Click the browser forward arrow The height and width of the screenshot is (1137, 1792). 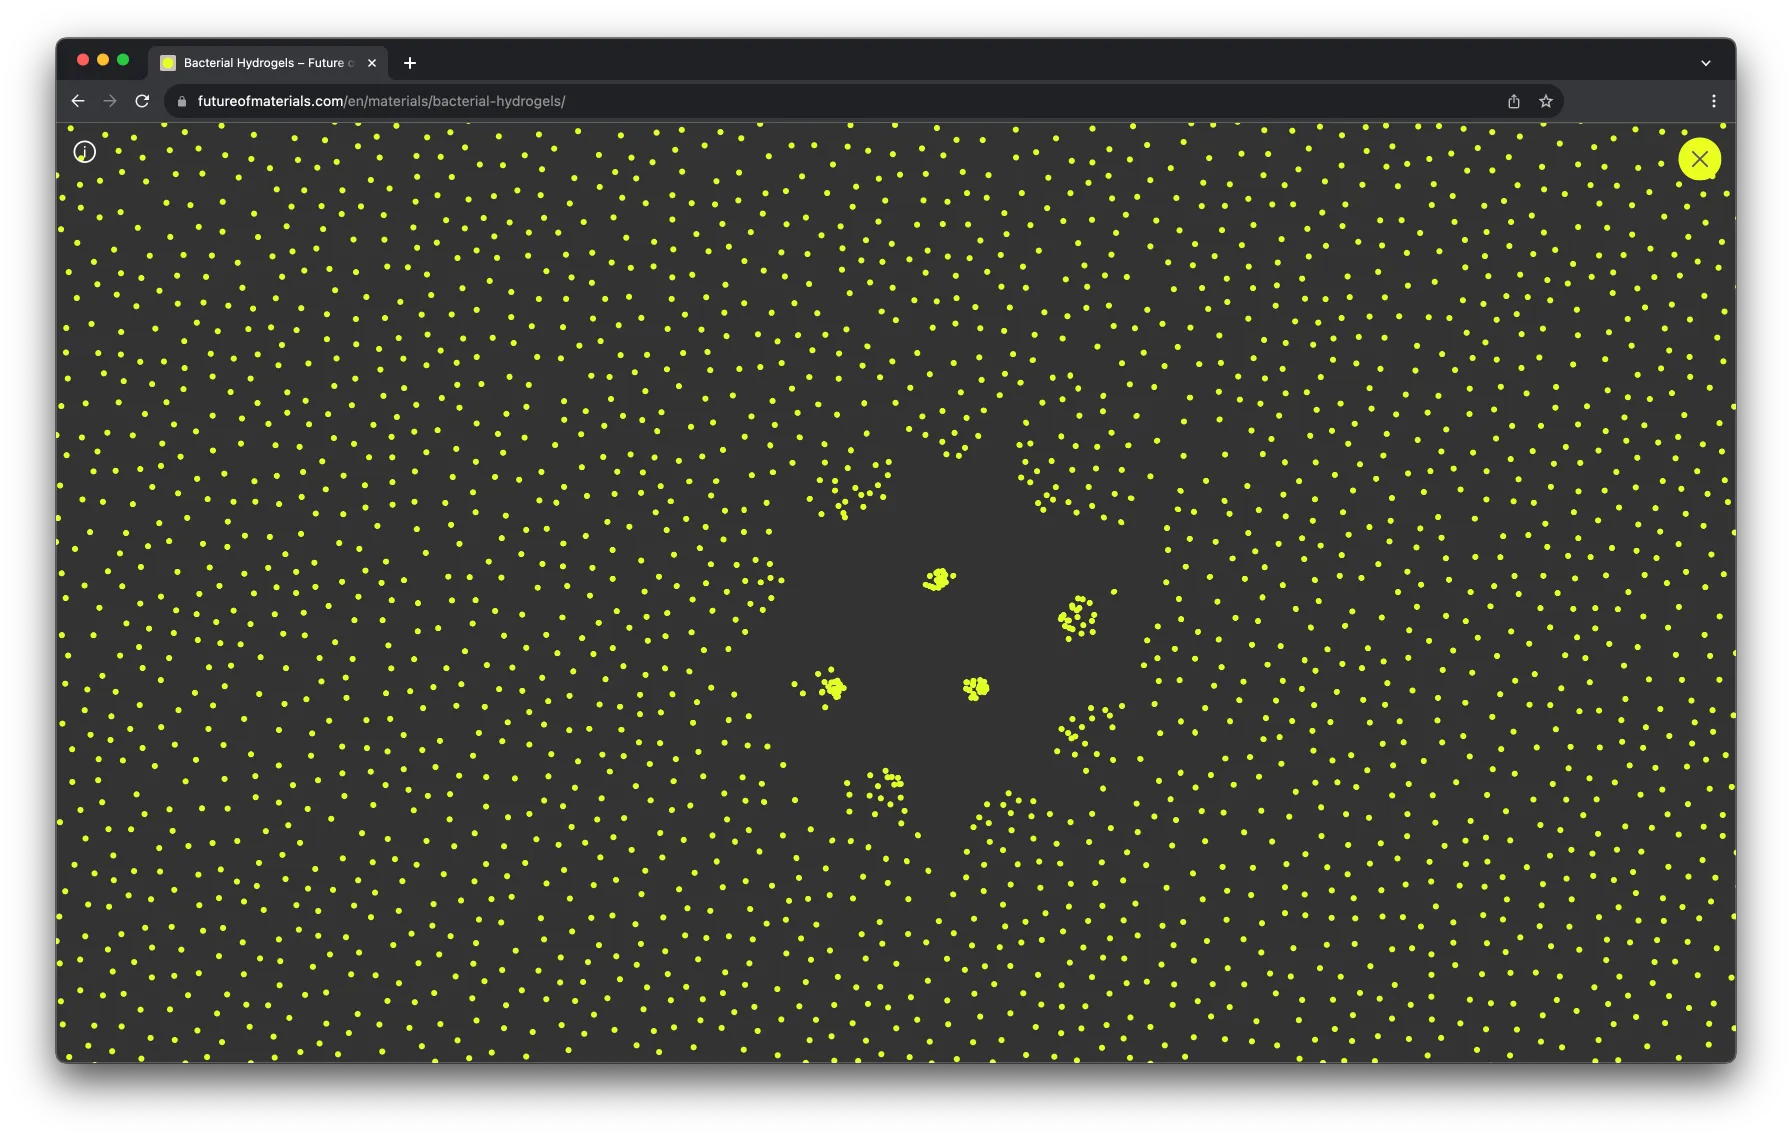tap(110, 101)
